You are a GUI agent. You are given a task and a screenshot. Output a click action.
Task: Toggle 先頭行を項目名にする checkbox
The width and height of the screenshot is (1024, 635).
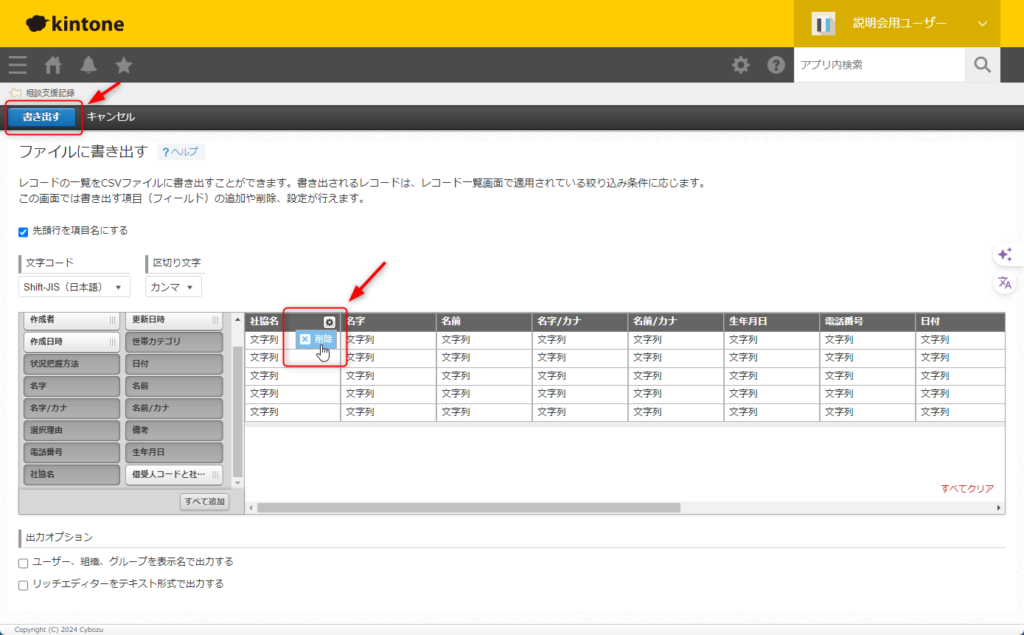point(24,231)
